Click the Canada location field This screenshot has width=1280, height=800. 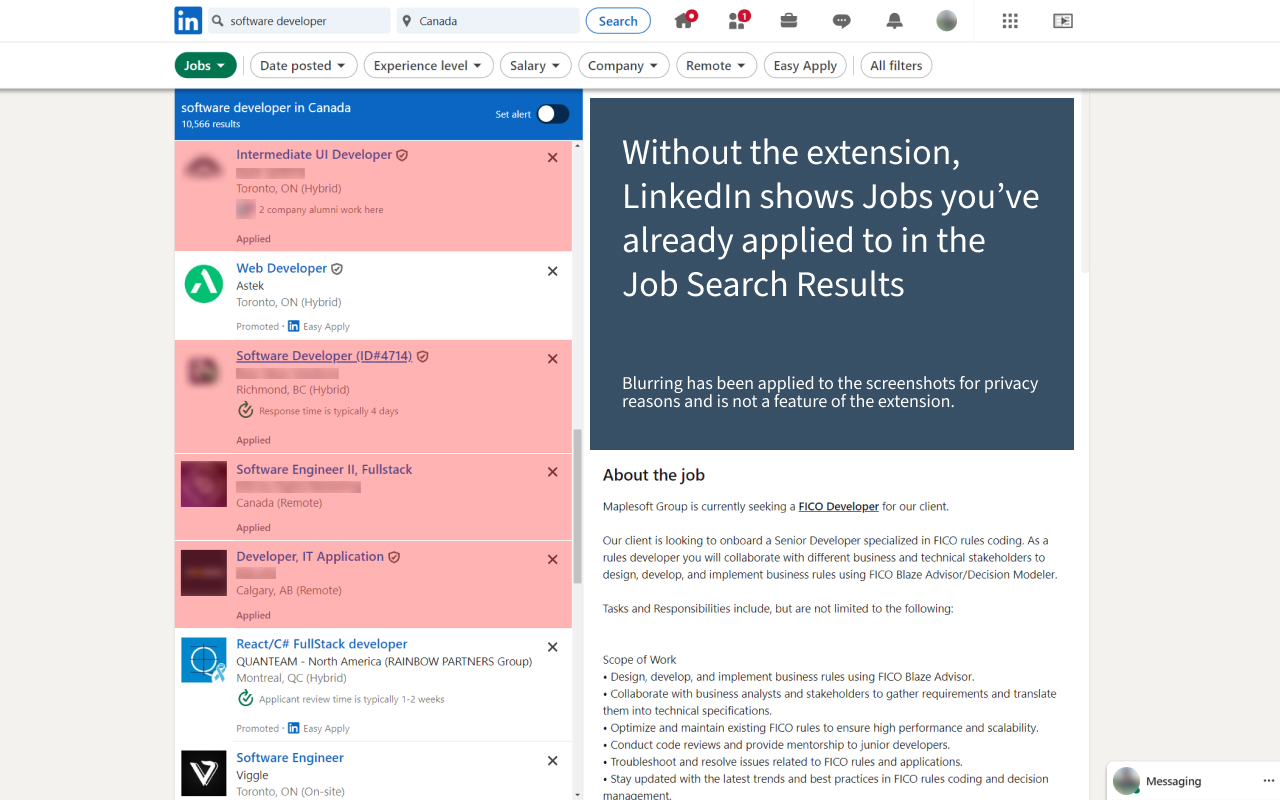(x=487, y=21)
